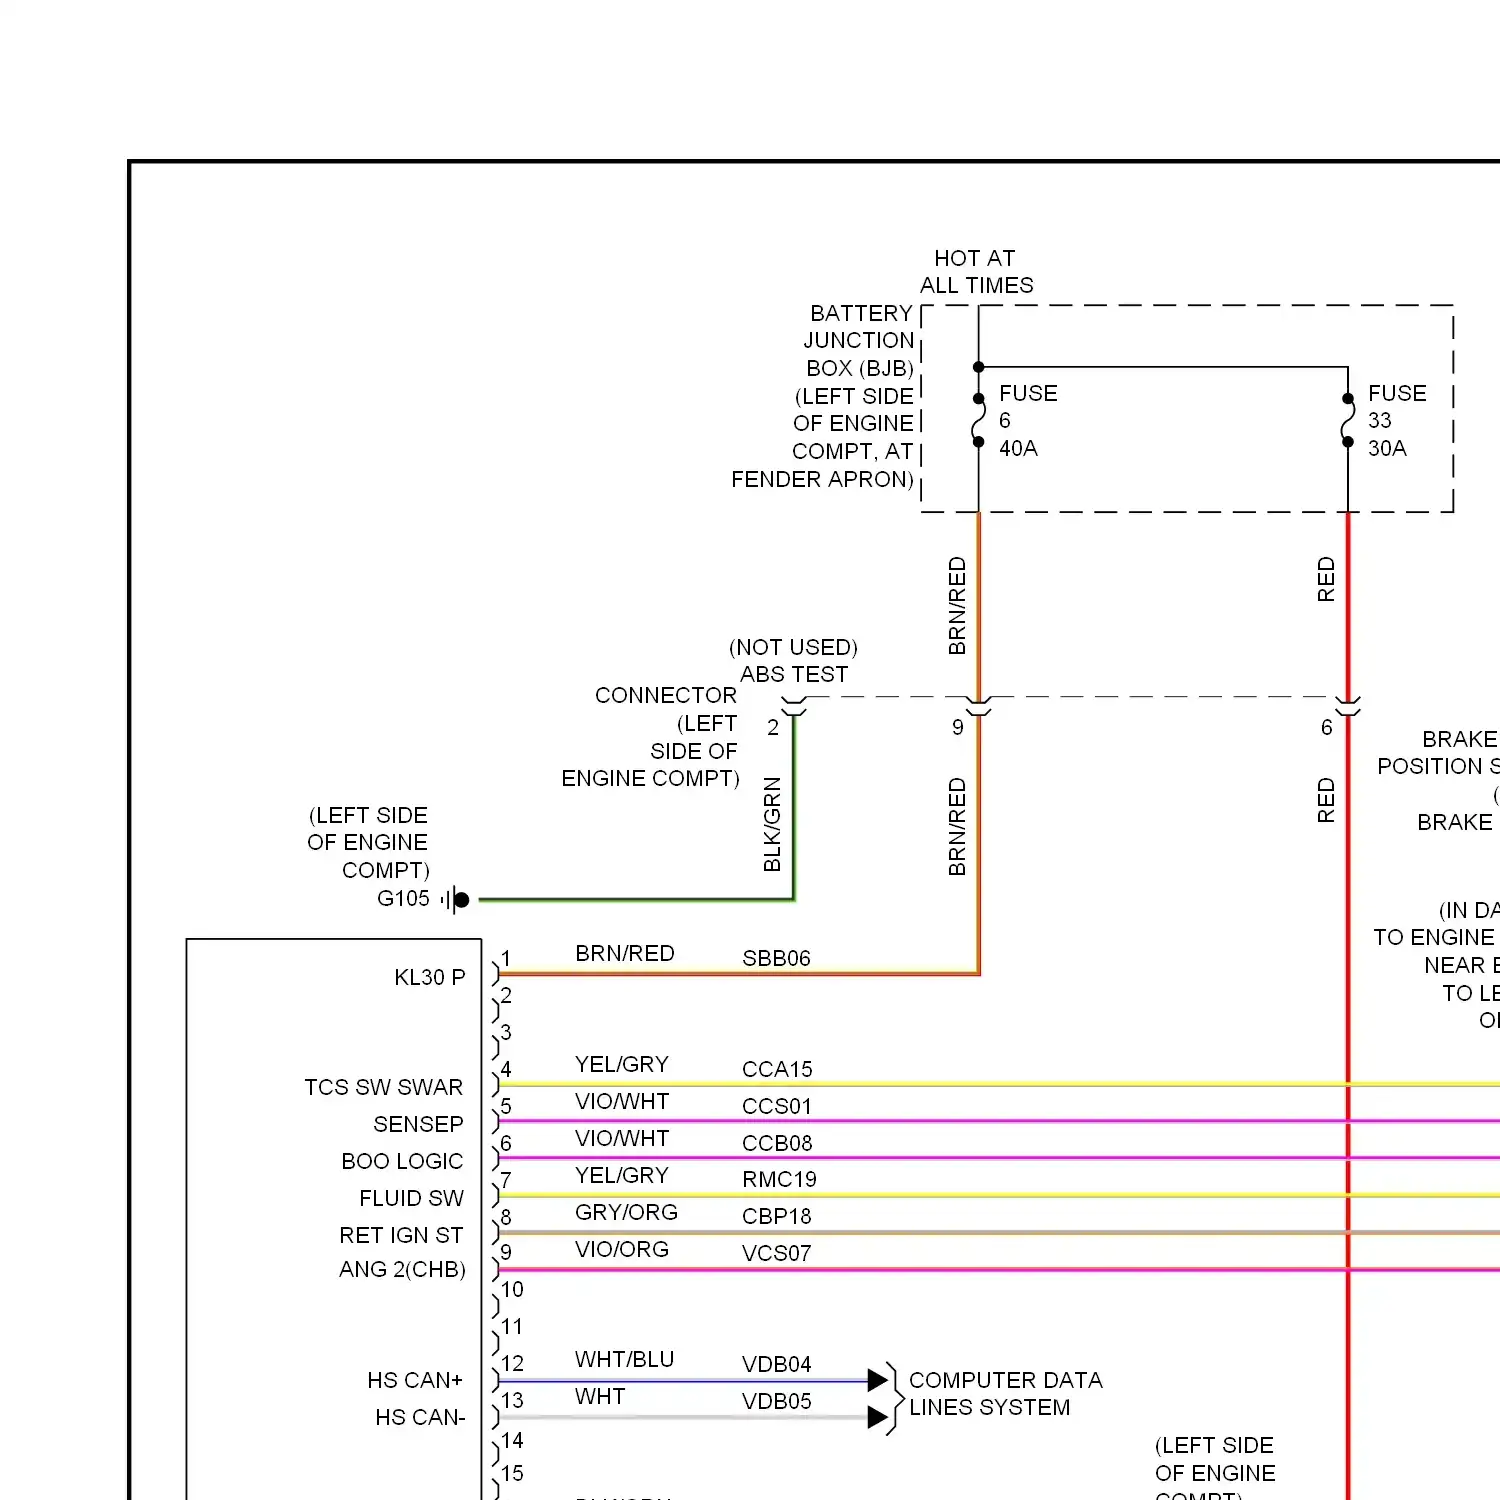Click the RET IGN ST pin label

[x=401, y=1235]
